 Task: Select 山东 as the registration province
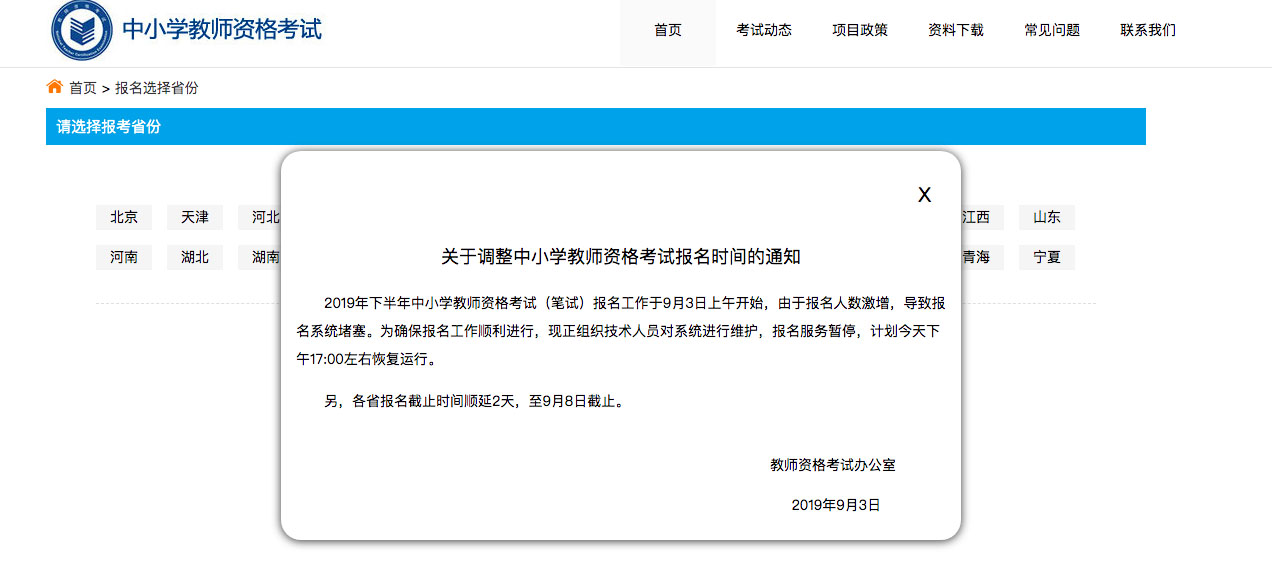1046,217
